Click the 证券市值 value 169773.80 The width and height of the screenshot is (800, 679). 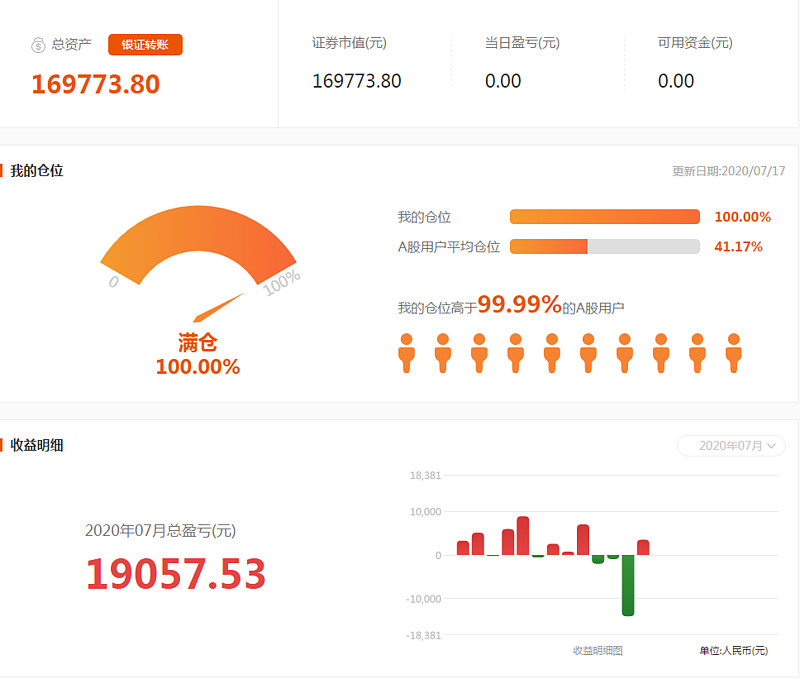pyautogui.click(x=357, y=81)
